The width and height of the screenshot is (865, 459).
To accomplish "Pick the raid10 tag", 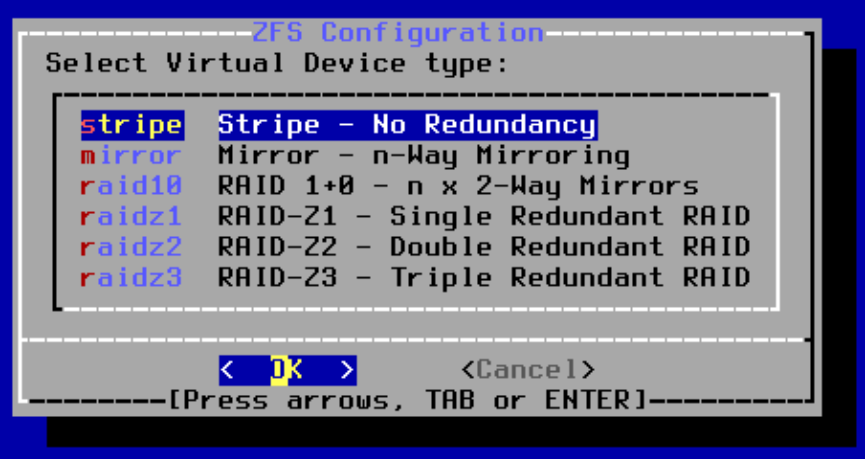I will (132, 186).
